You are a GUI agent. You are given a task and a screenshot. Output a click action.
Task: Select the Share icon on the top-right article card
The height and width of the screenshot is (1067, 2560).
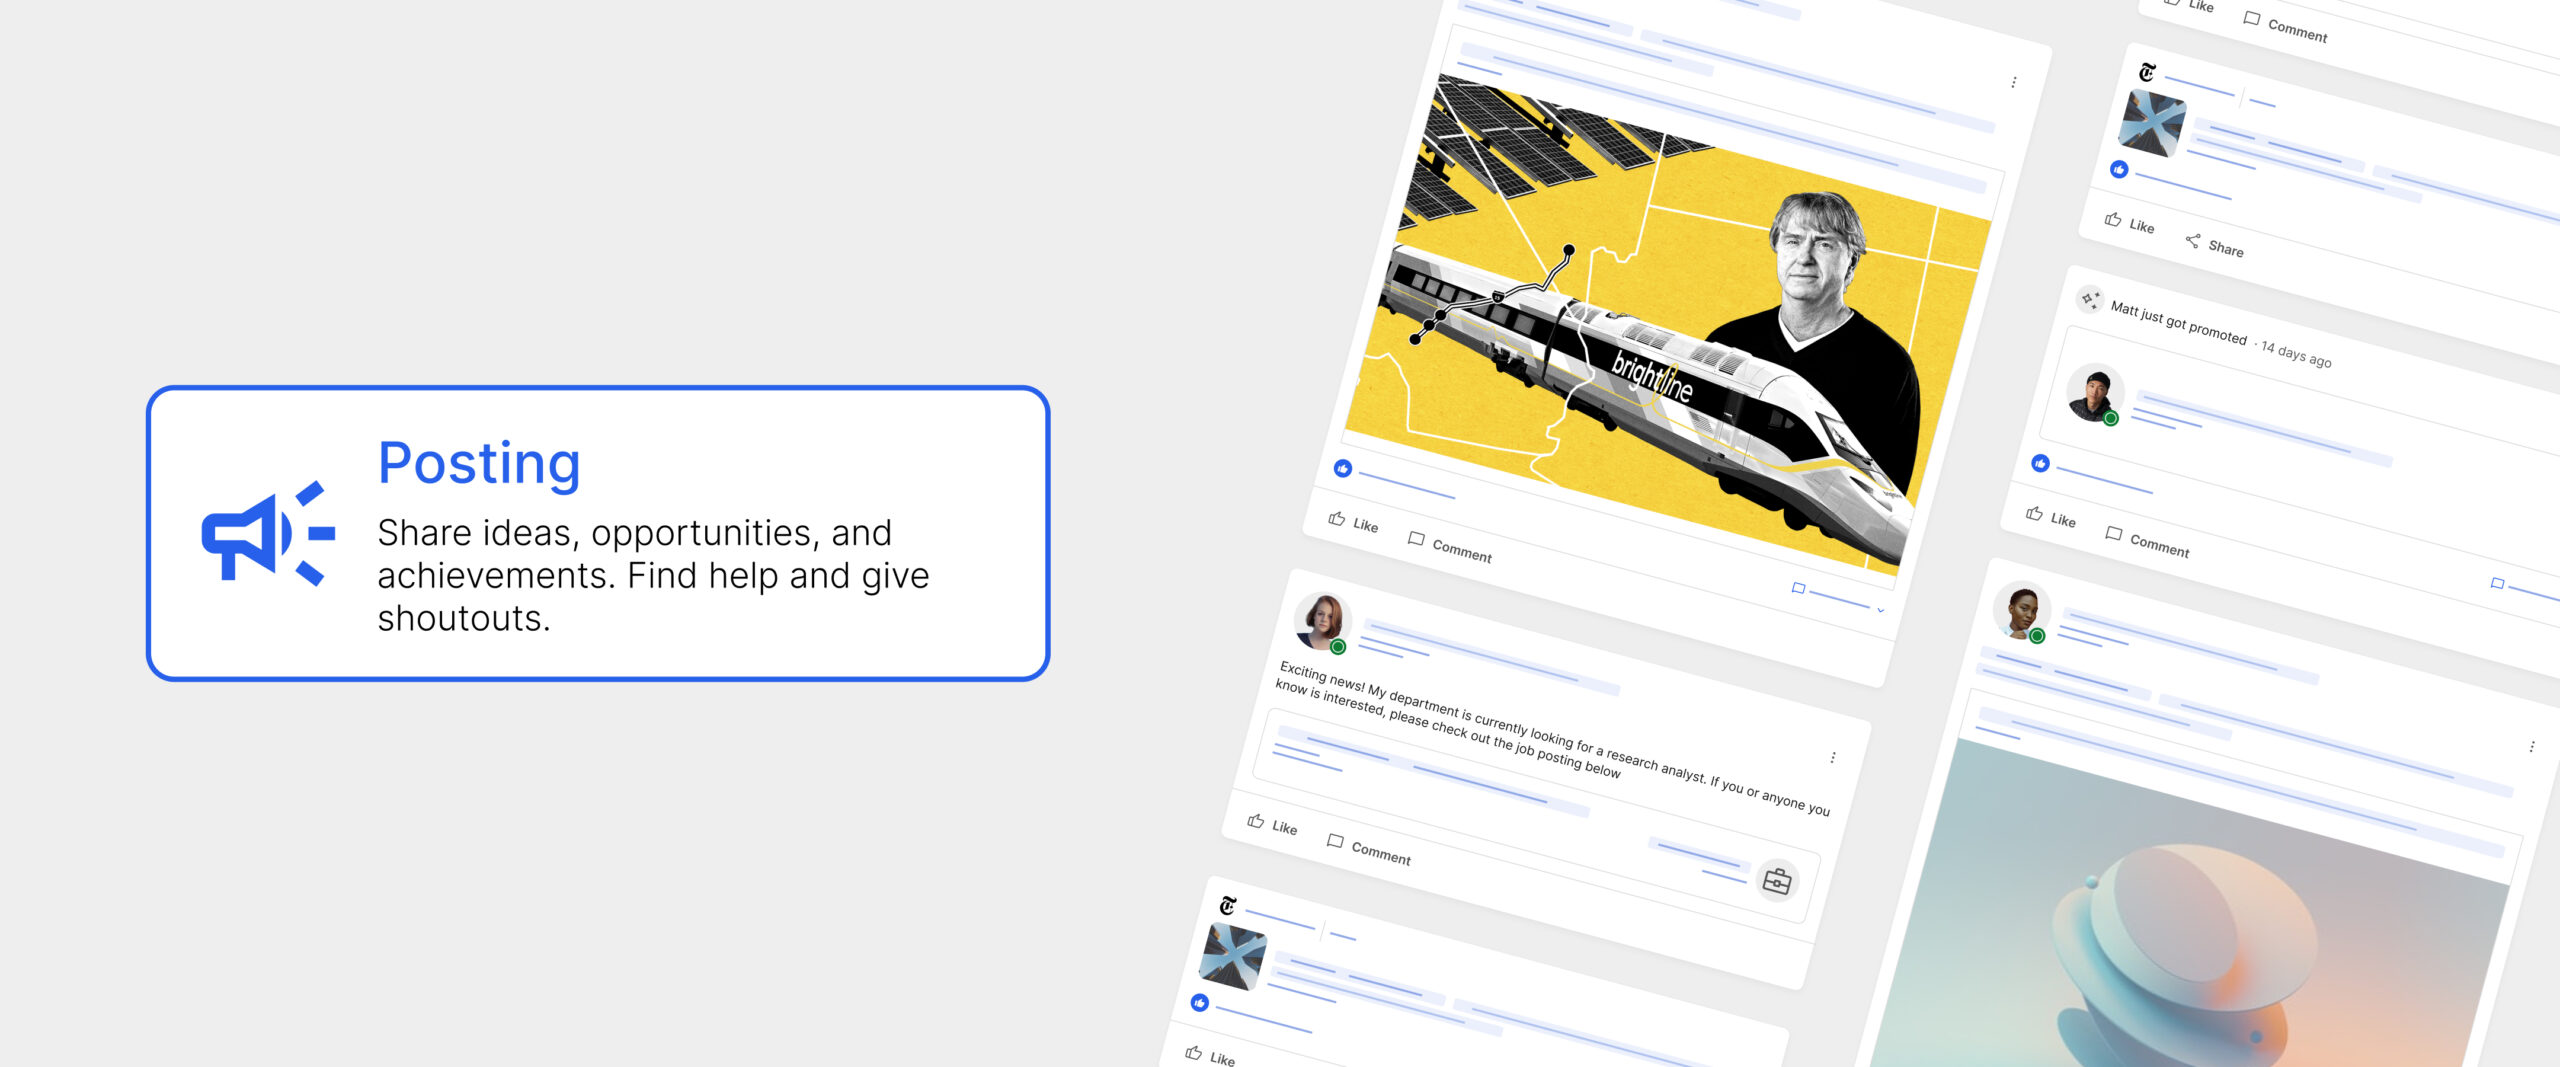coord(2192,241)
